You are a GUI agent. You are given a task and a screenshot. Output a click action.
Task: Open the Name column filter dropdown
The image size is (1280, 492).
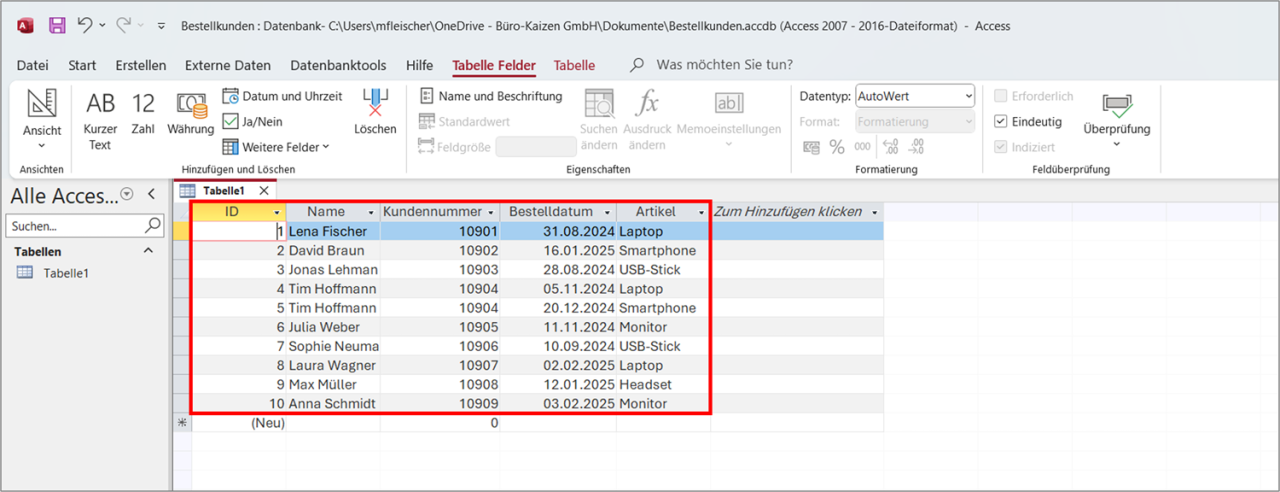pos(371,212)
